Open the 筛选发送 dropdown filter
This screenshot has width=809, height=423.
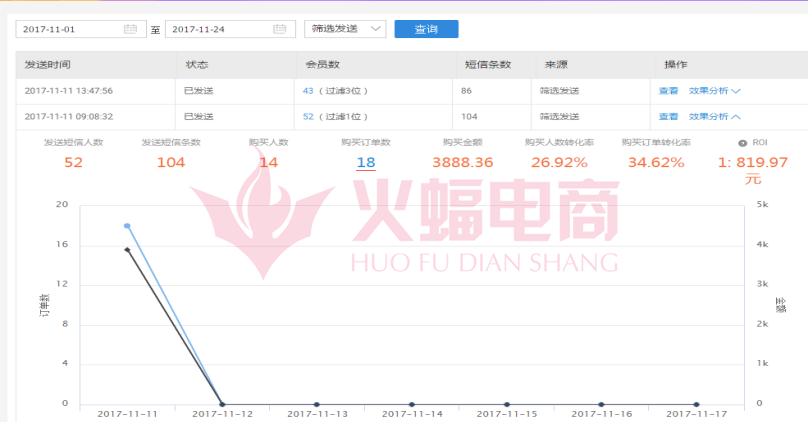345,29
